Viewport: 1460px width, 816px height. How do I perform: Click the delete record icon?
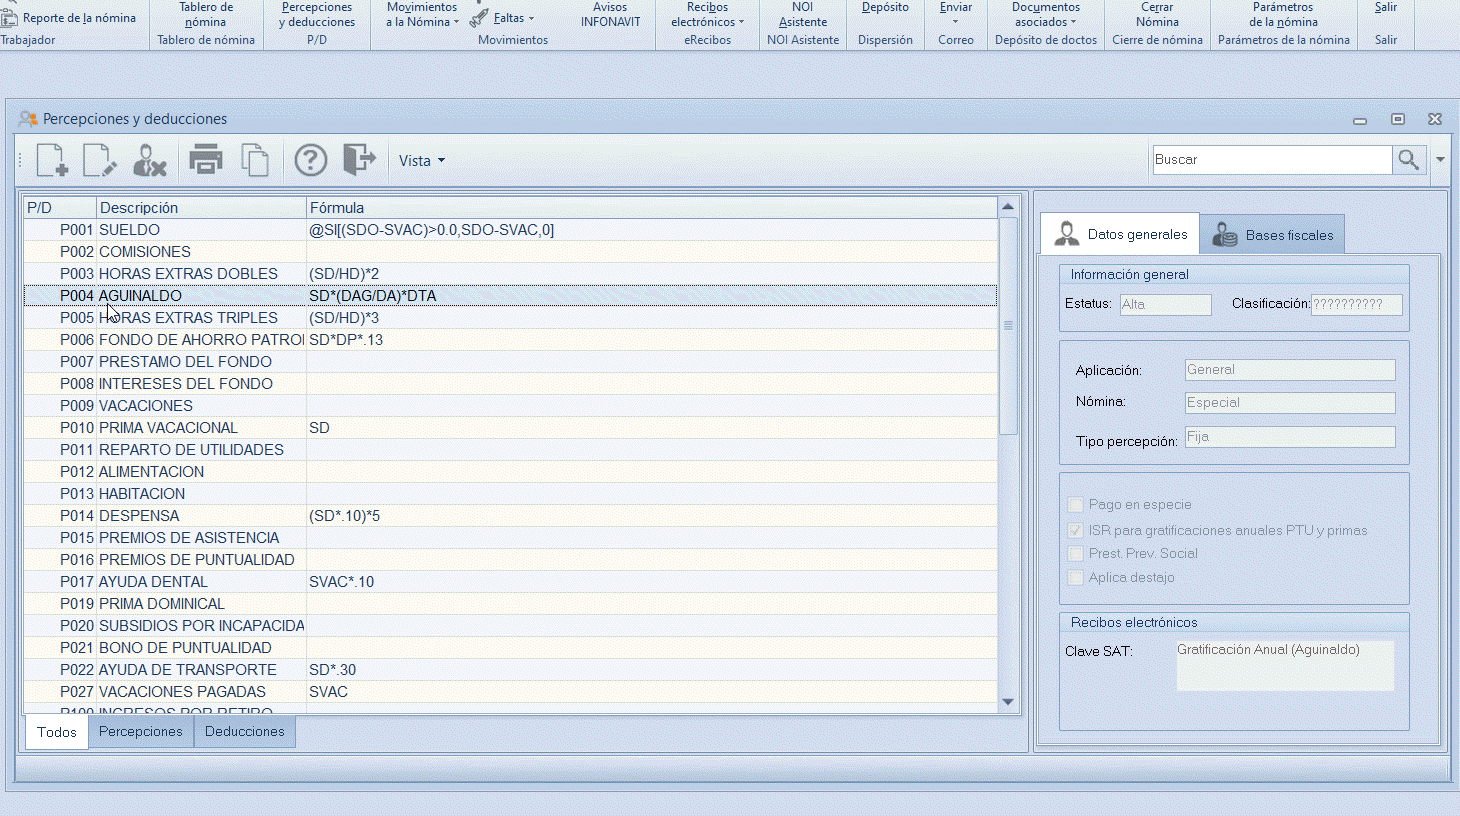[150, 160]
